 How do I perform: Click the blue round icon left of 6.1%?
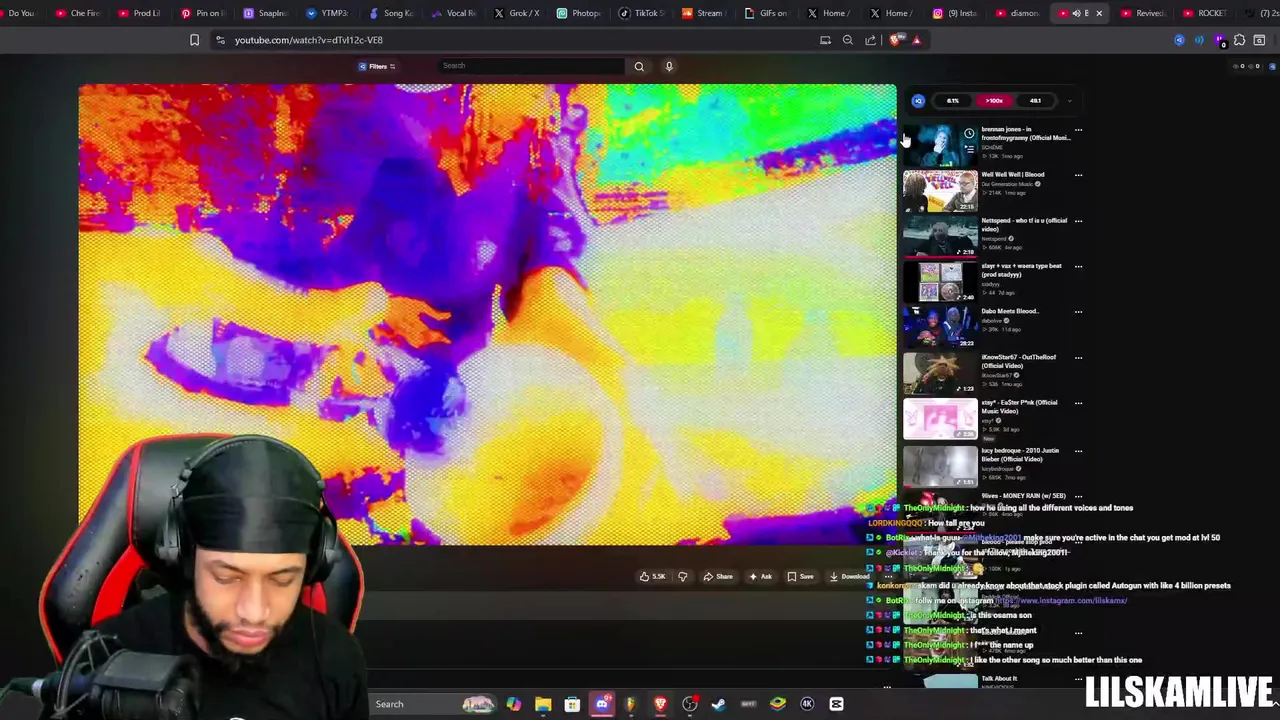coord(918,100)
